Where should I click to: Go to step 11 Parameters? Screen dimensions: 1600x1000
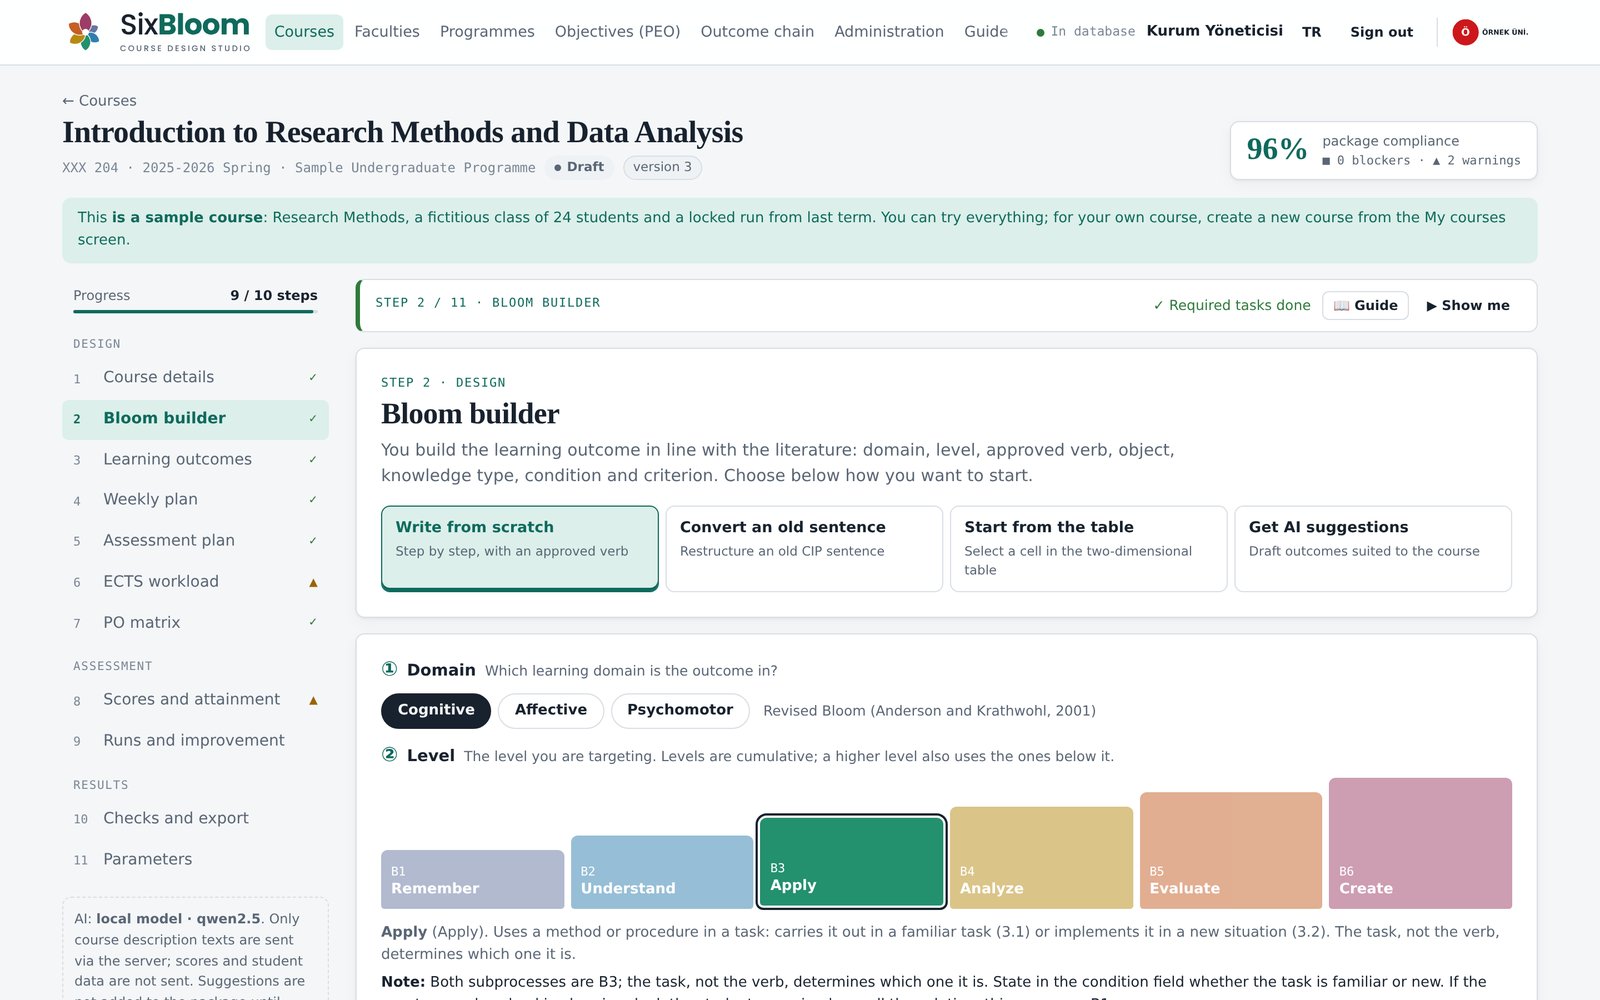click(x=195, y=859)
